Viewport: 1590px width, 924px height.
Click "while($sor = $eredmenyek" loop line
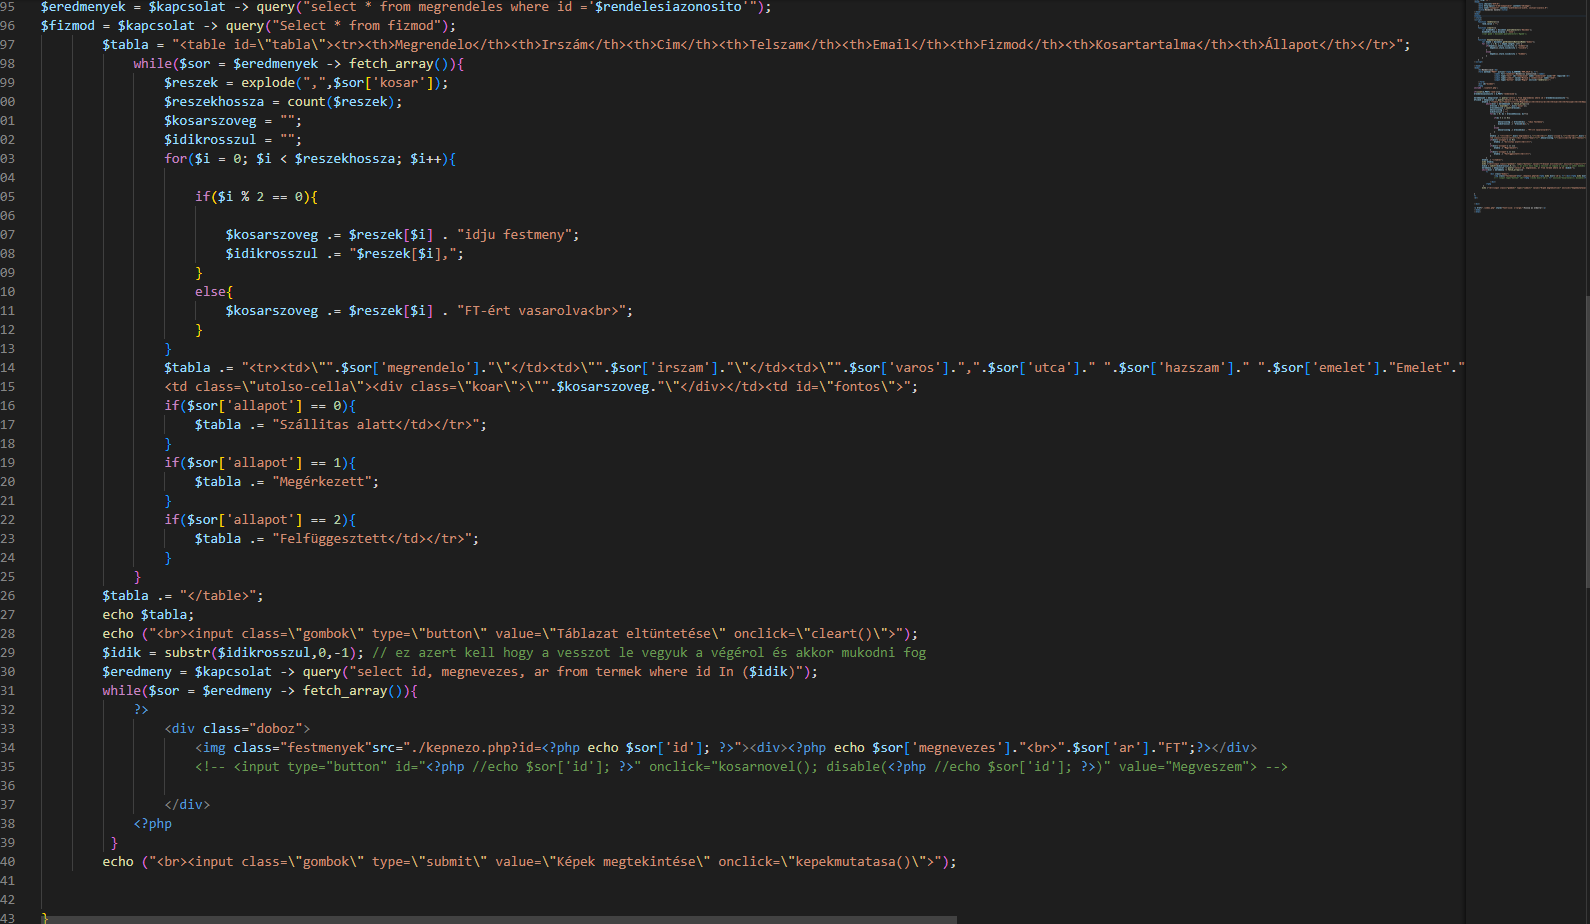[x=299, y=64]
